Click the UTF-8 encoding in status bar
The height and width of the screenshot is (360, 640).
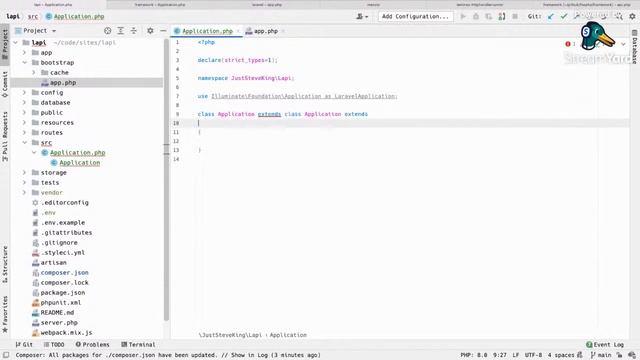pyautogui.click(x=533, y=355)
